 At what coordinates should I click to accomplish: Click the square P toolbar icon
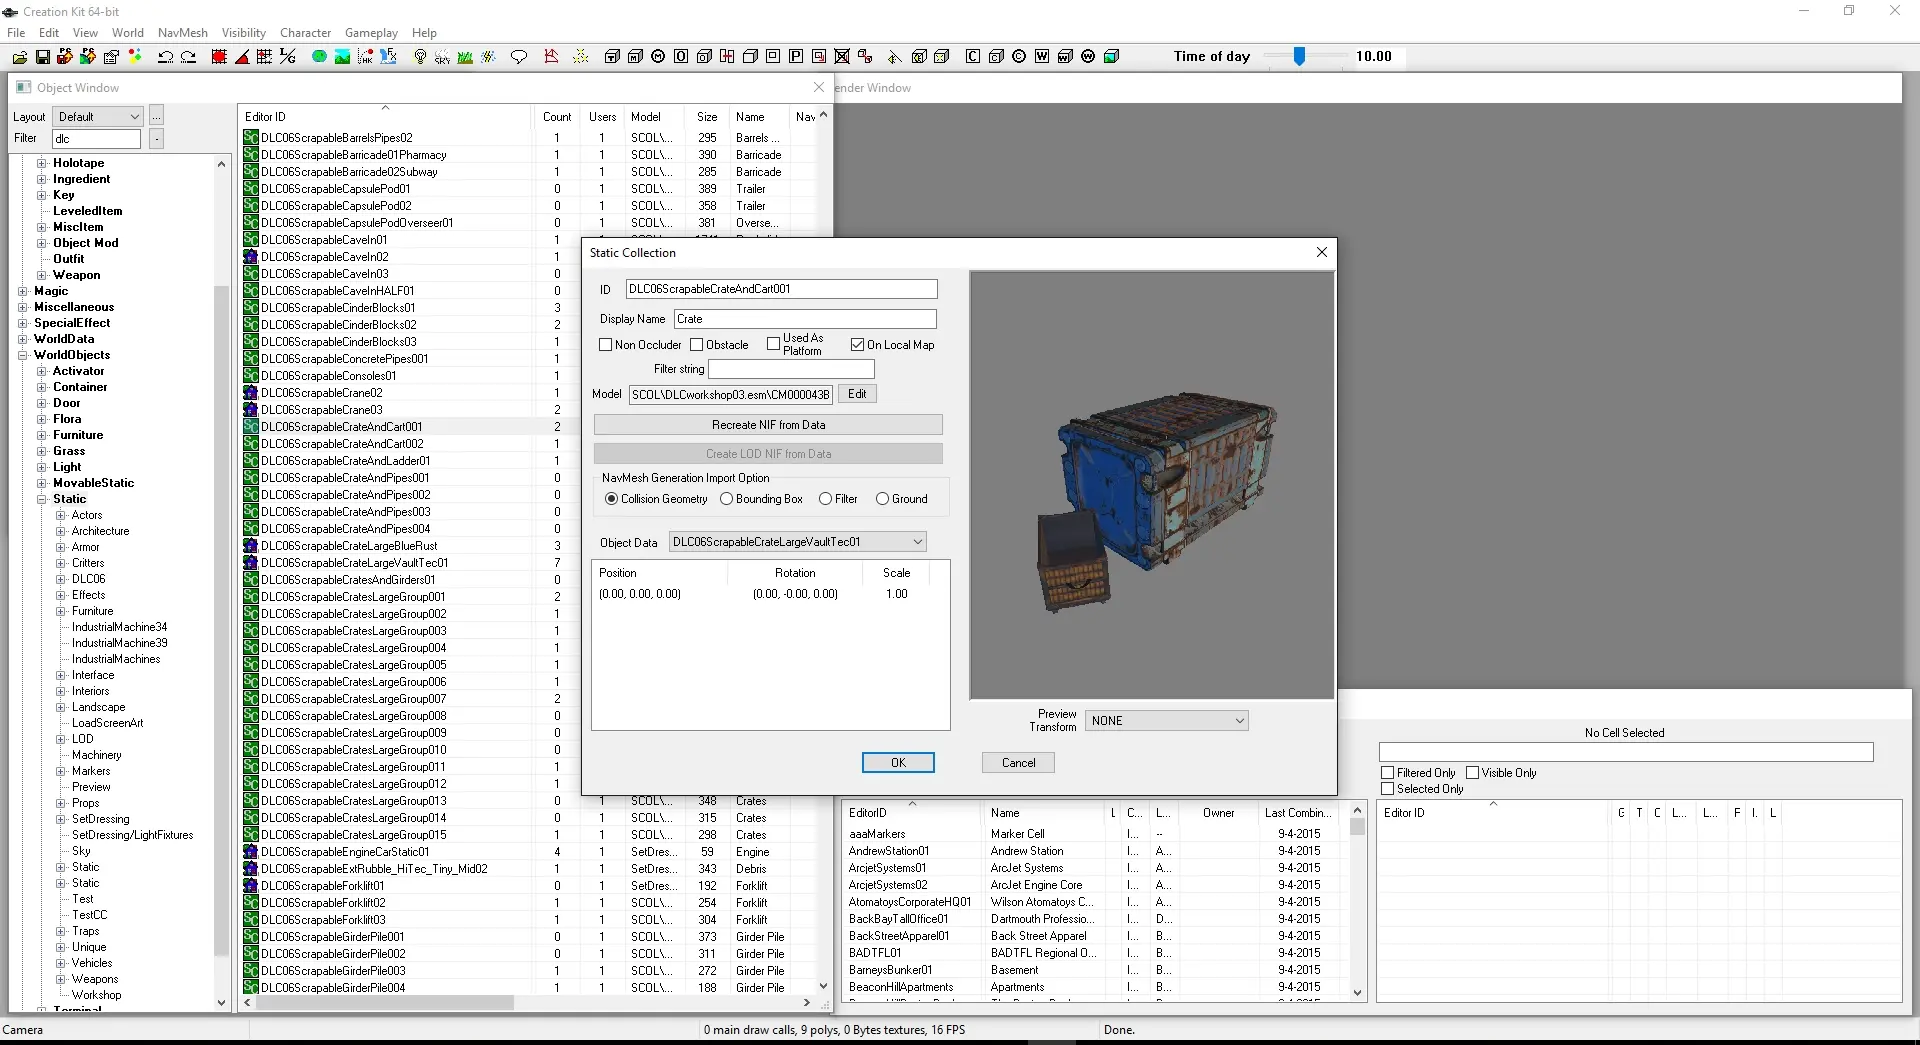tap(796, 57)
